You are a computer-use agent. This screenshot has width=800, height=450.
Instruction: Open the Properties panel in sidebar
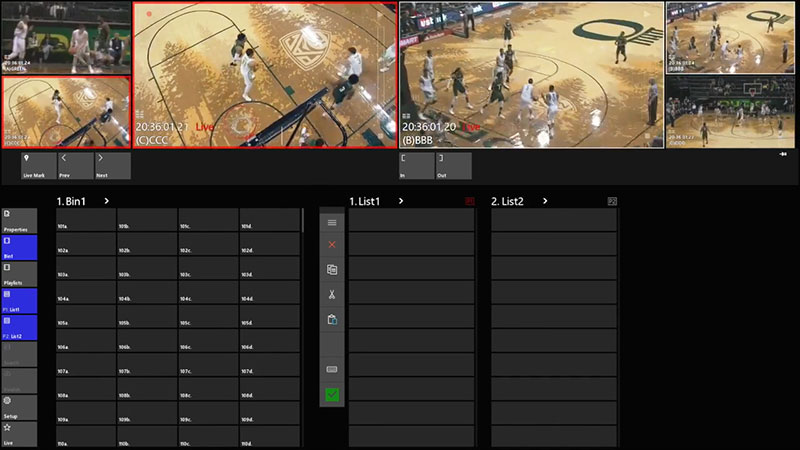pos(18,221)
